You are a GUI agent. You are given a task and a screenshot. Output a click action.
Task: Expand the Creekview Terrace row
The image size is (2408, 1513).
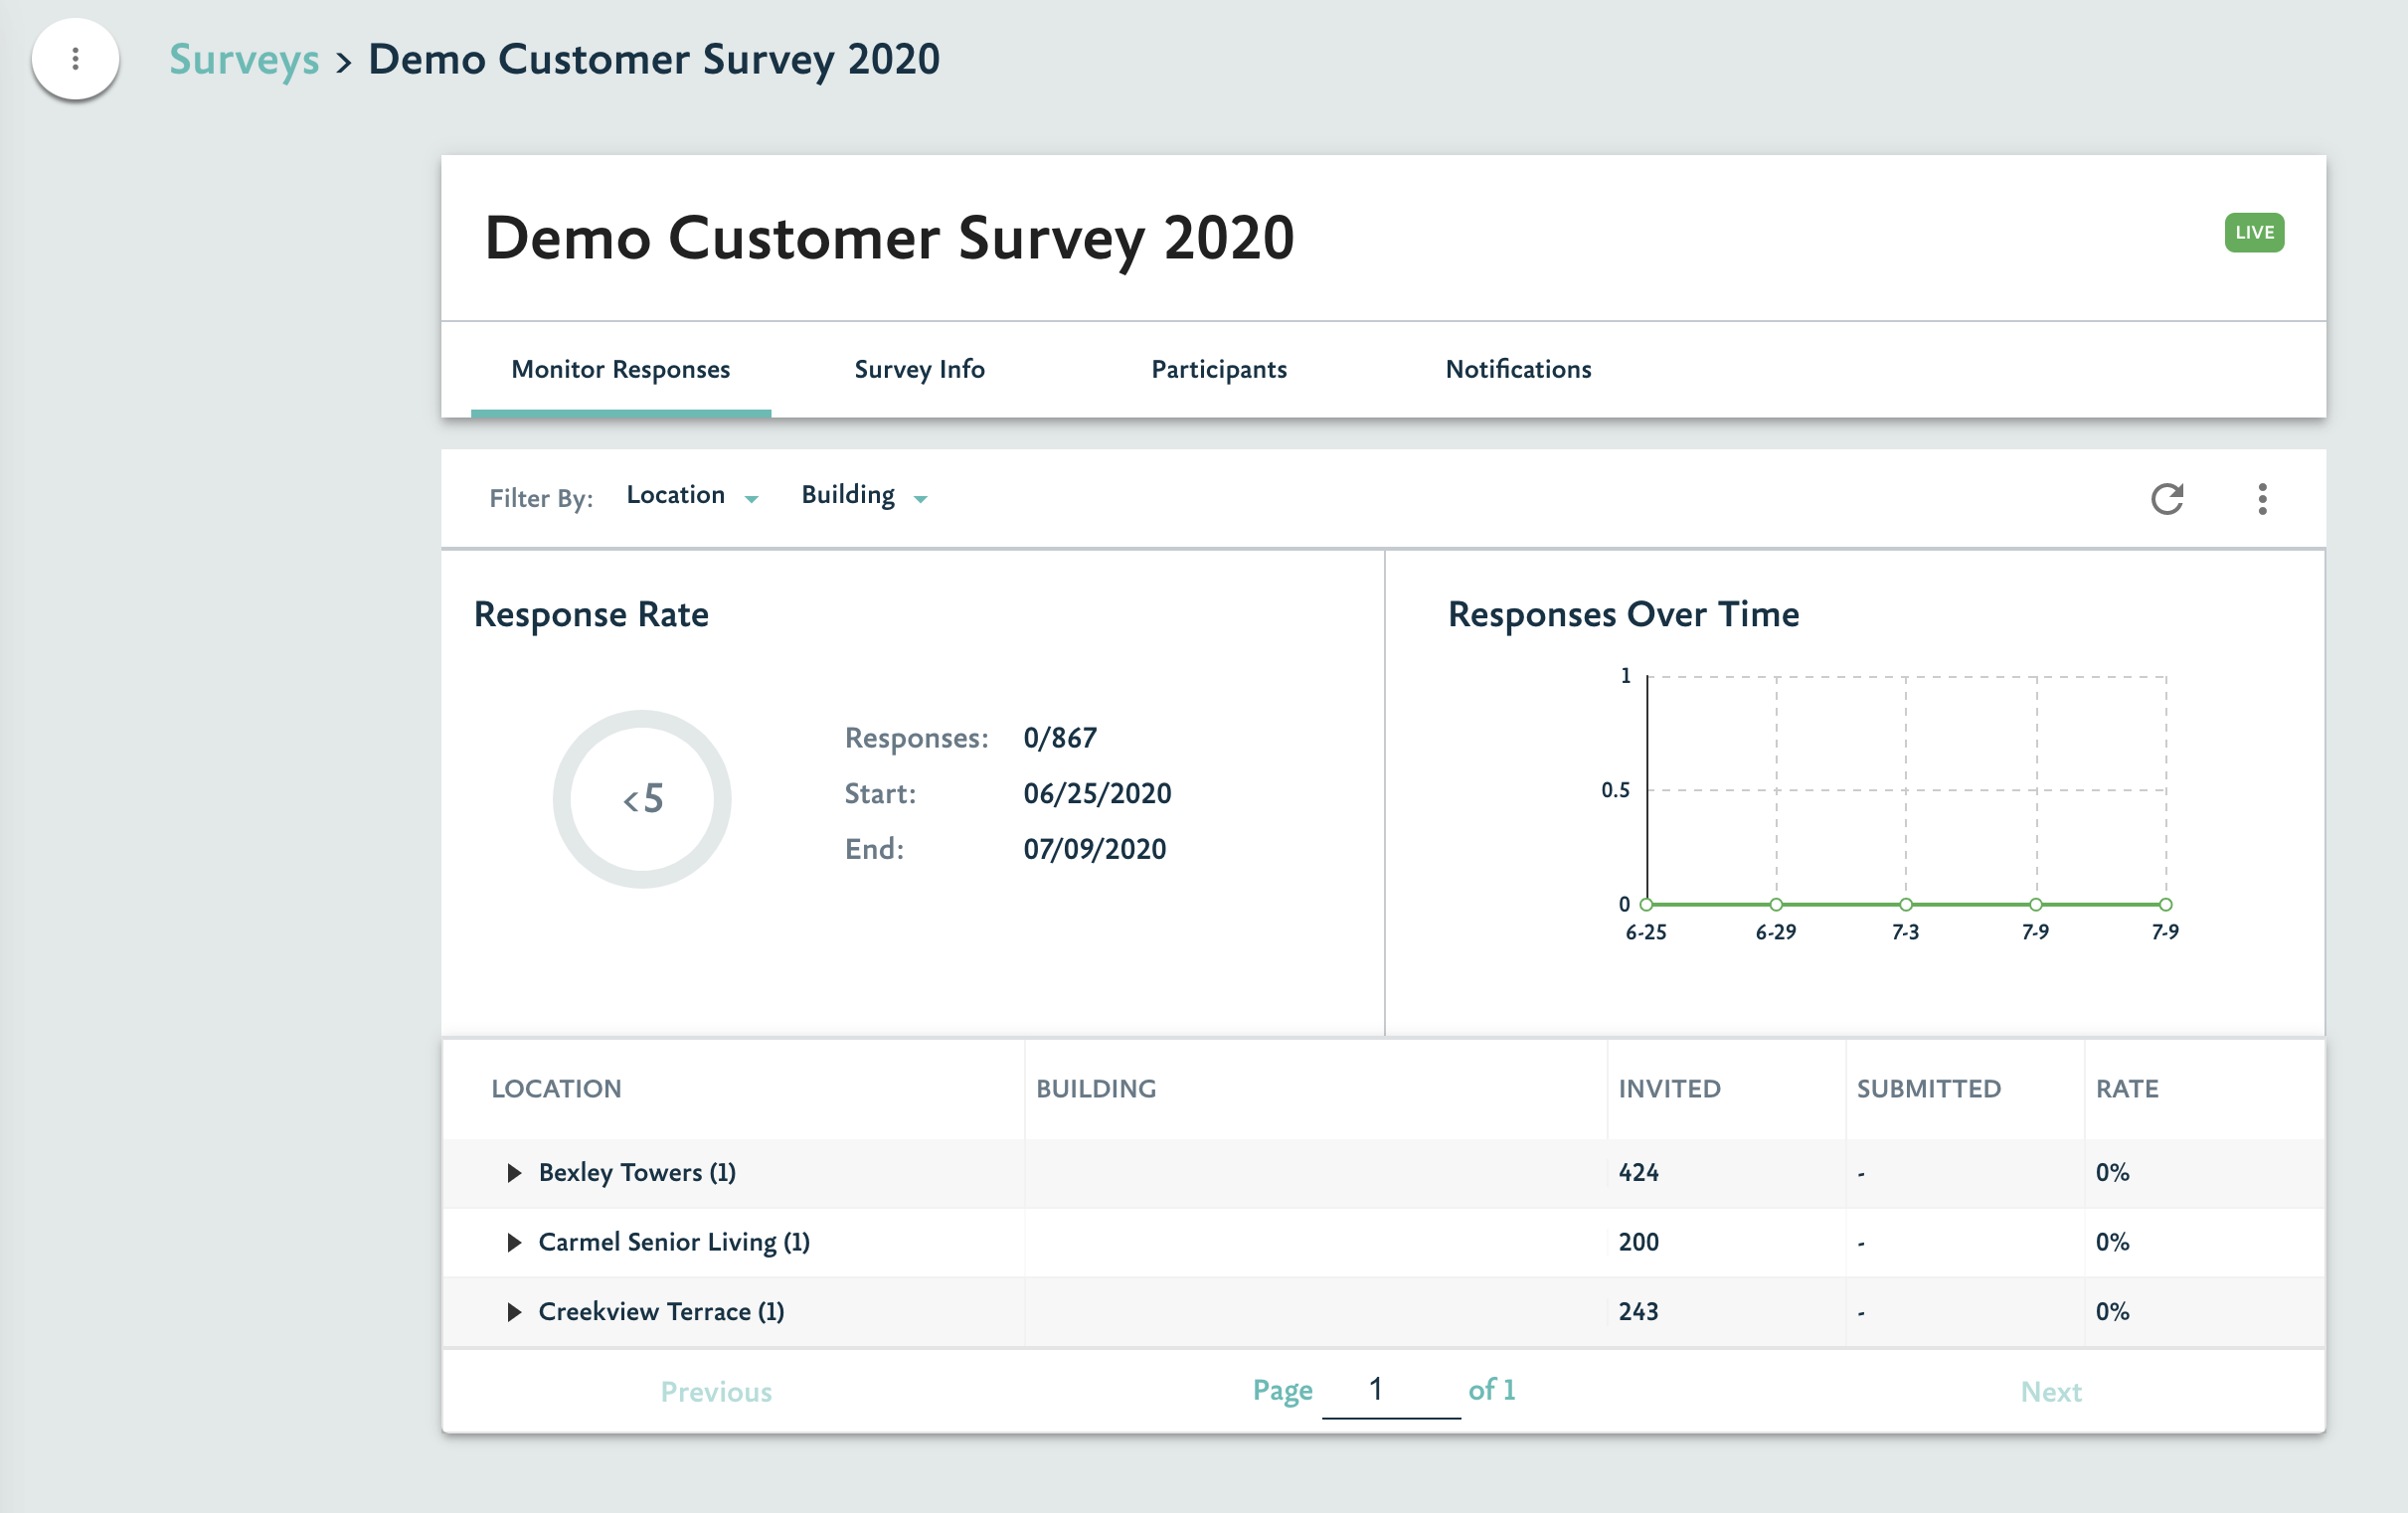[514, 1311]
